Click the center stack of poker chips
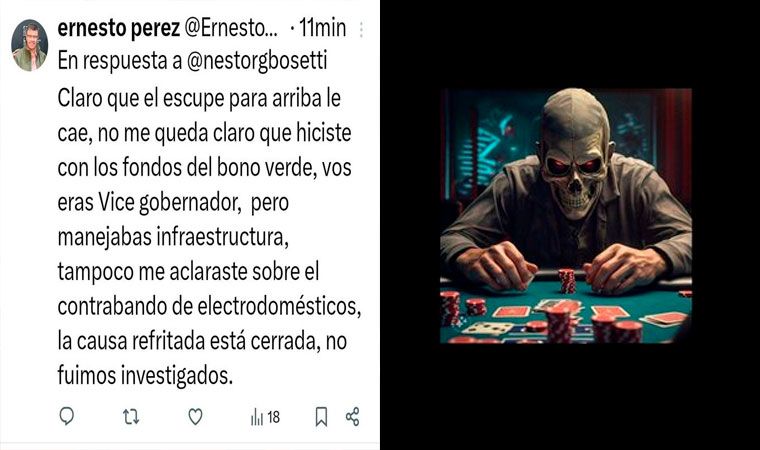The image size is (760, 450). [567, 281]
